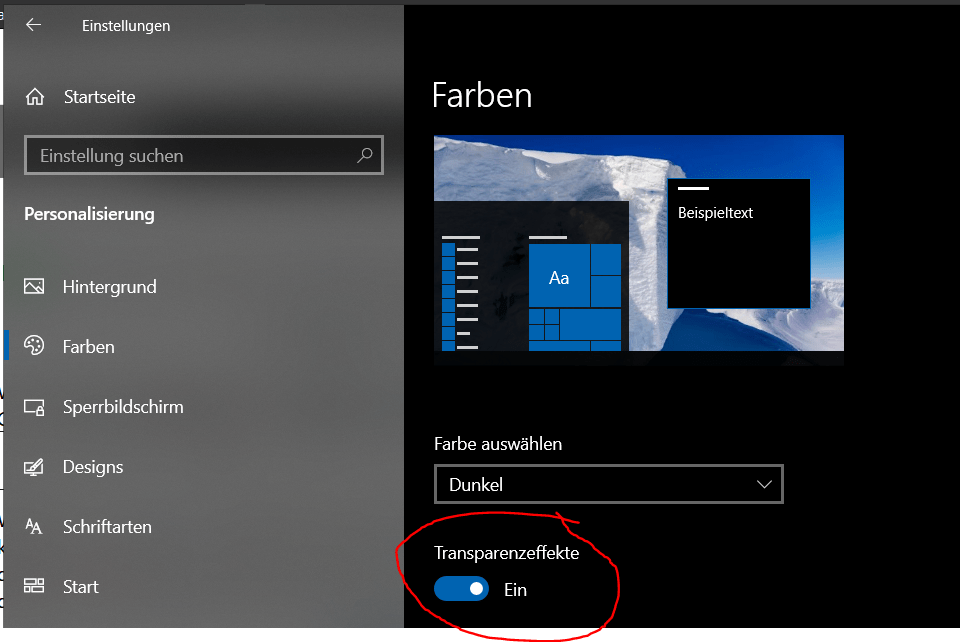This screenshot has height=642, width=960.
Task: Click the Sperrbildschirm lock screen icon
Action: [35, 407]
